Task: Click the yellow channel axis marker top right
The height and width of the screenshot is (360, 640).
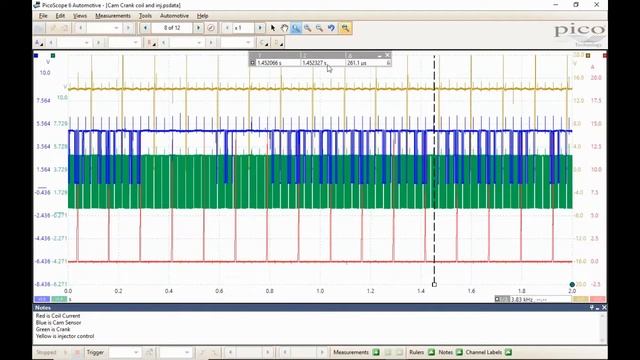Action: coord(588,56)
